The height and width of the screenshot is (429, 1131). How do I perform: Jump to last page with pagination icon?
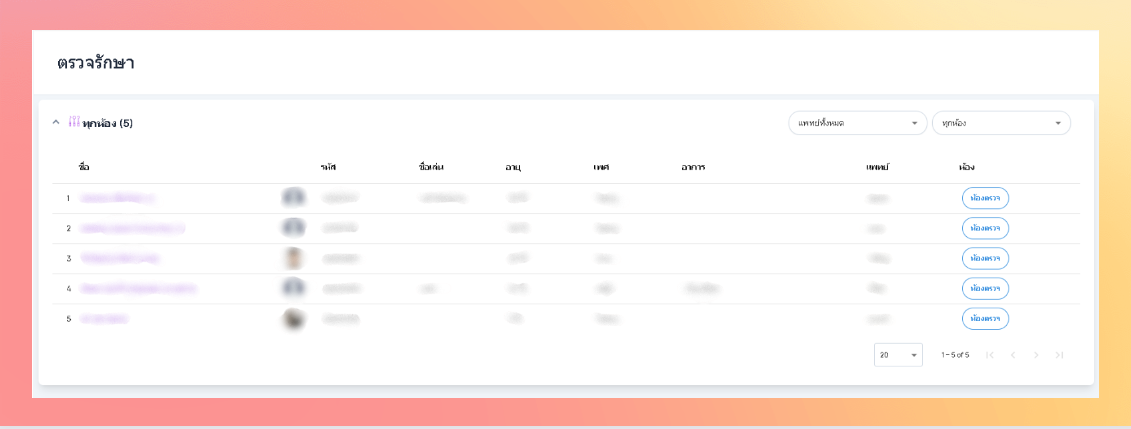click(x=1060, y=355)
